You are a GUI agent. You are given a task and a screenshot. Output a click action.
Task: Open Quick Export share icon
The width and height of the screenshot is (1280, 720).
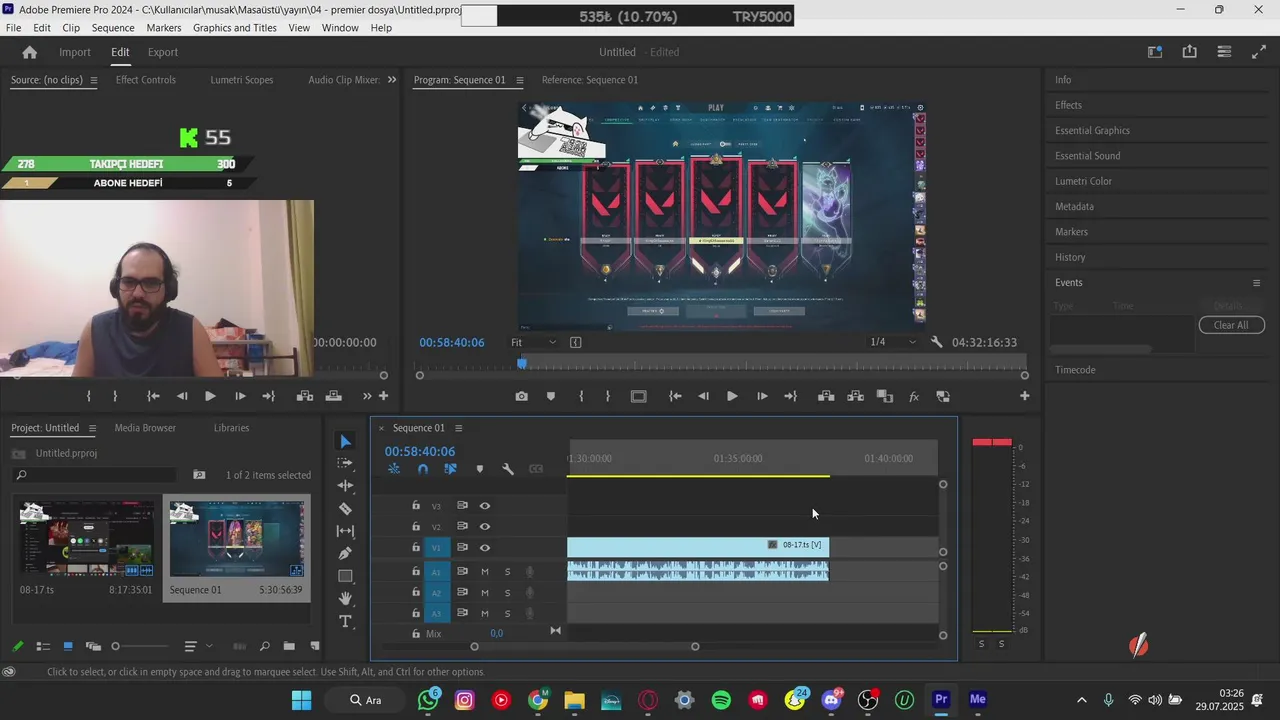(x=1189, y=52)
